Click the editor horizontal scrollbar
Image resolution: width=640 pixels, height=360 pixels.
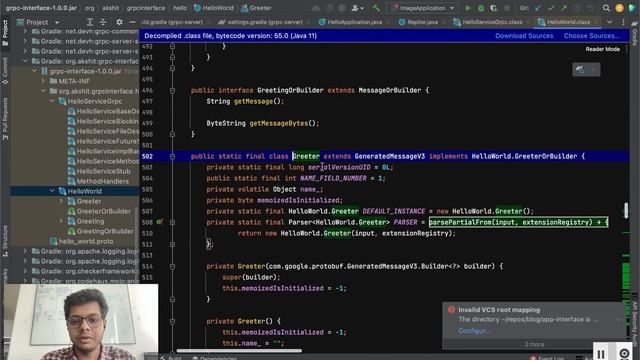click(239, 350)
